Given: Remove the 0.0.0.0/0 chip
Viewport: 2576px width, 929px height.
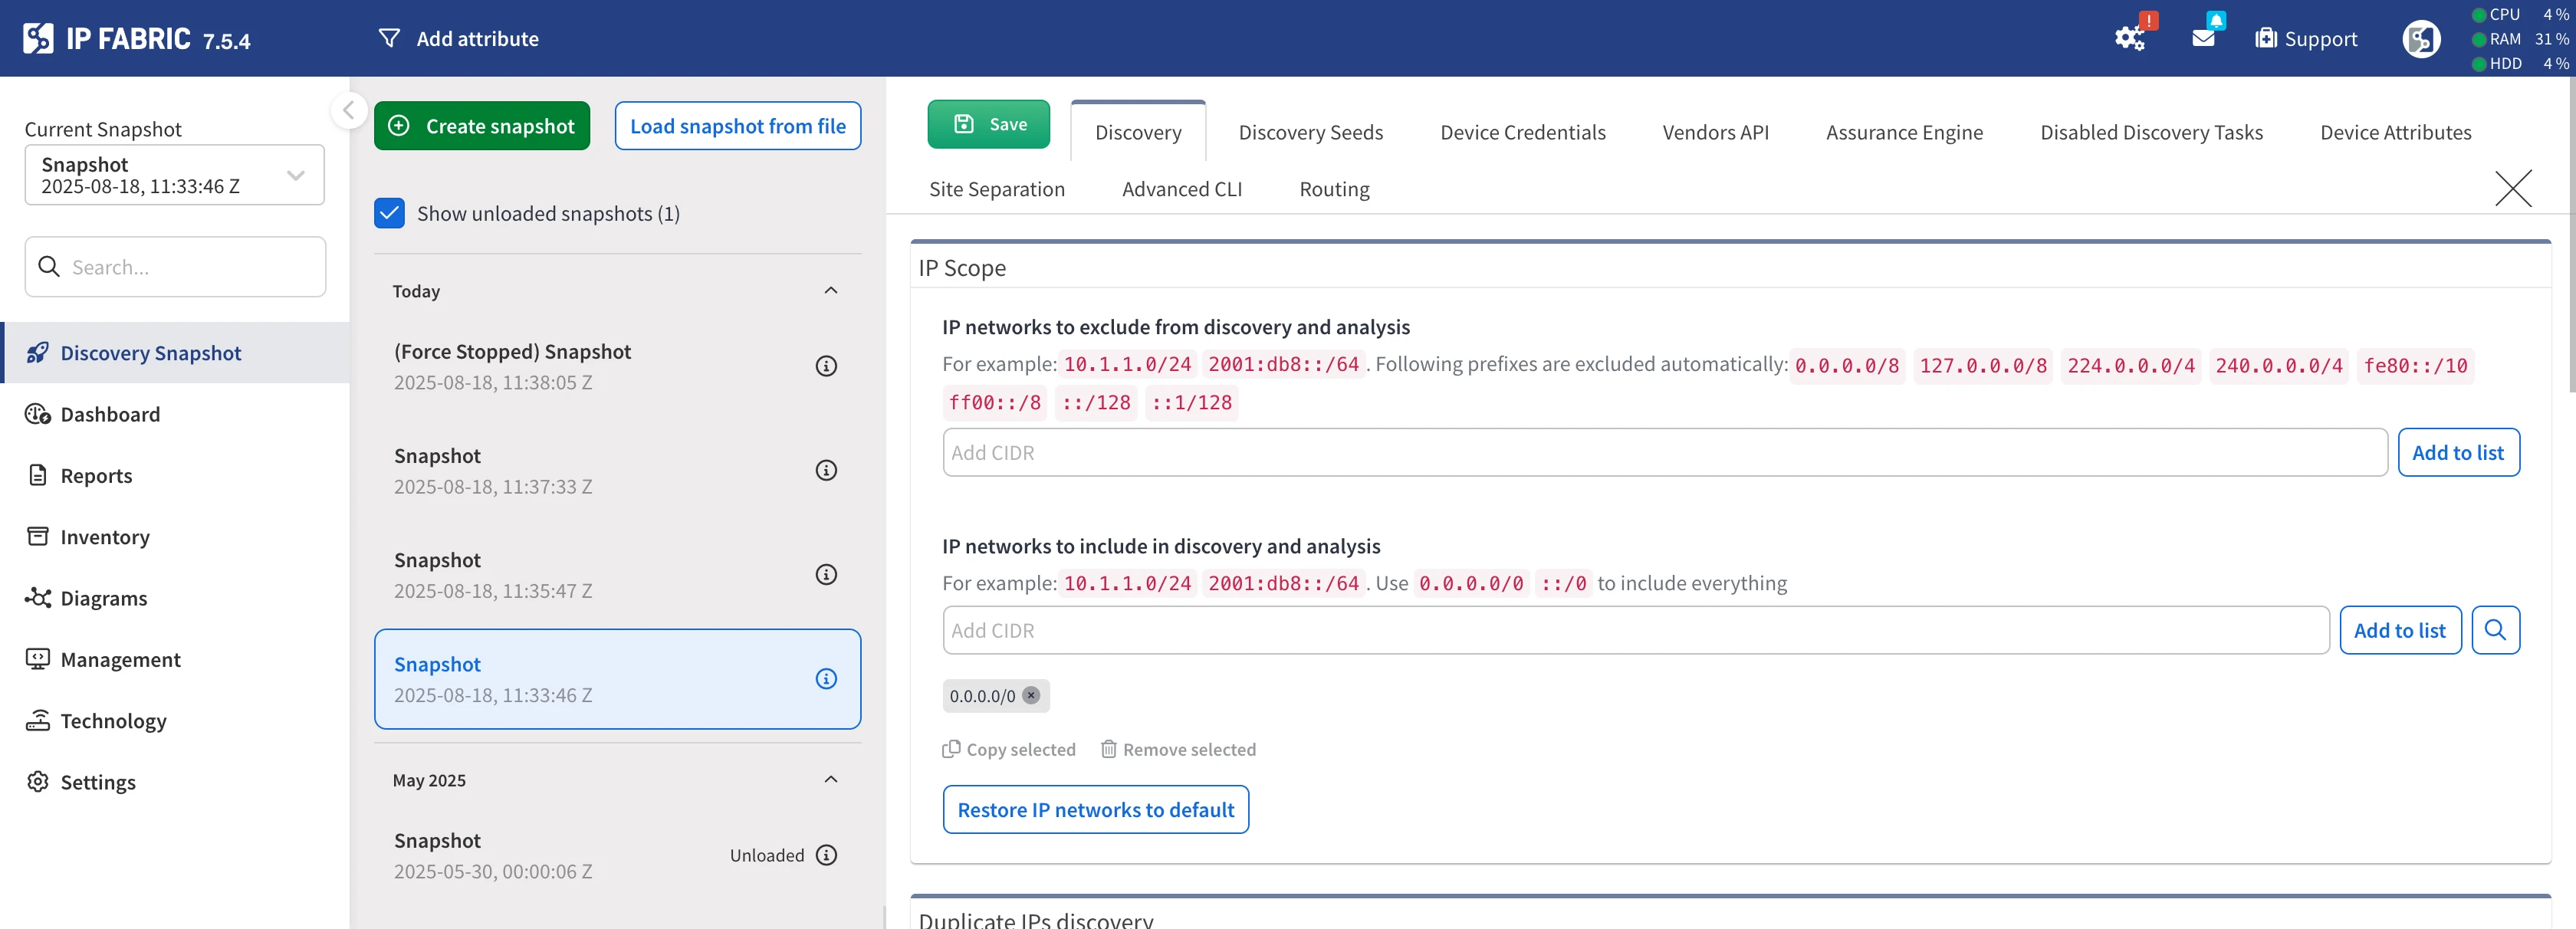Looking at the screenshot, I should pyautogui.click(x=1031, y=695).
